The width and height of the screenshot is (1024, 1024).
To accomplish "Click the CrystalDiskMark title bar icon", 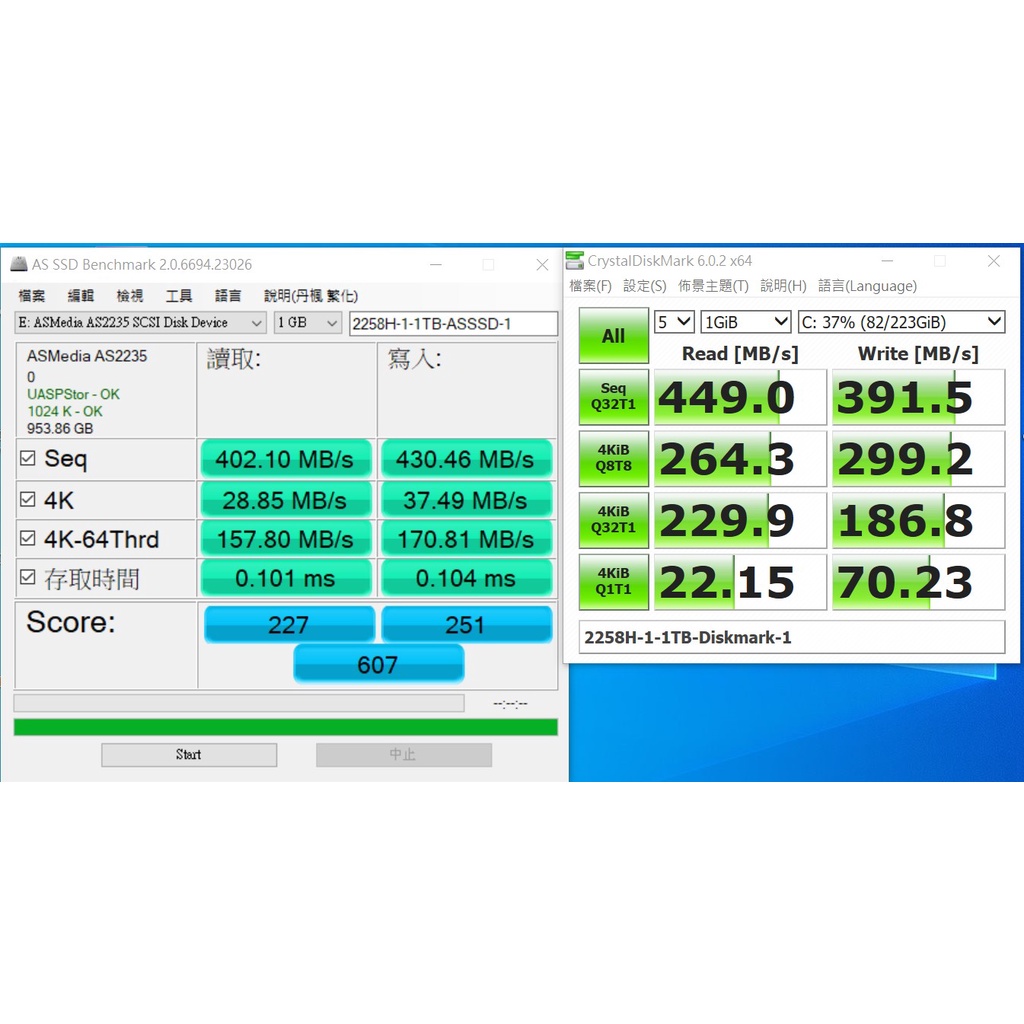I will coord(575,261).
